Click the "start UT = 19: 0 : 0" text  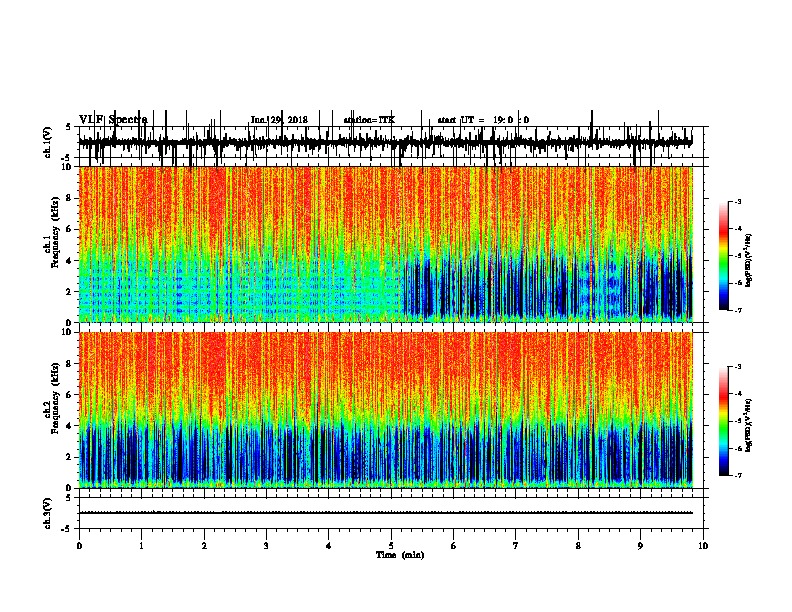pyautogui.click(x=483, y=120)
